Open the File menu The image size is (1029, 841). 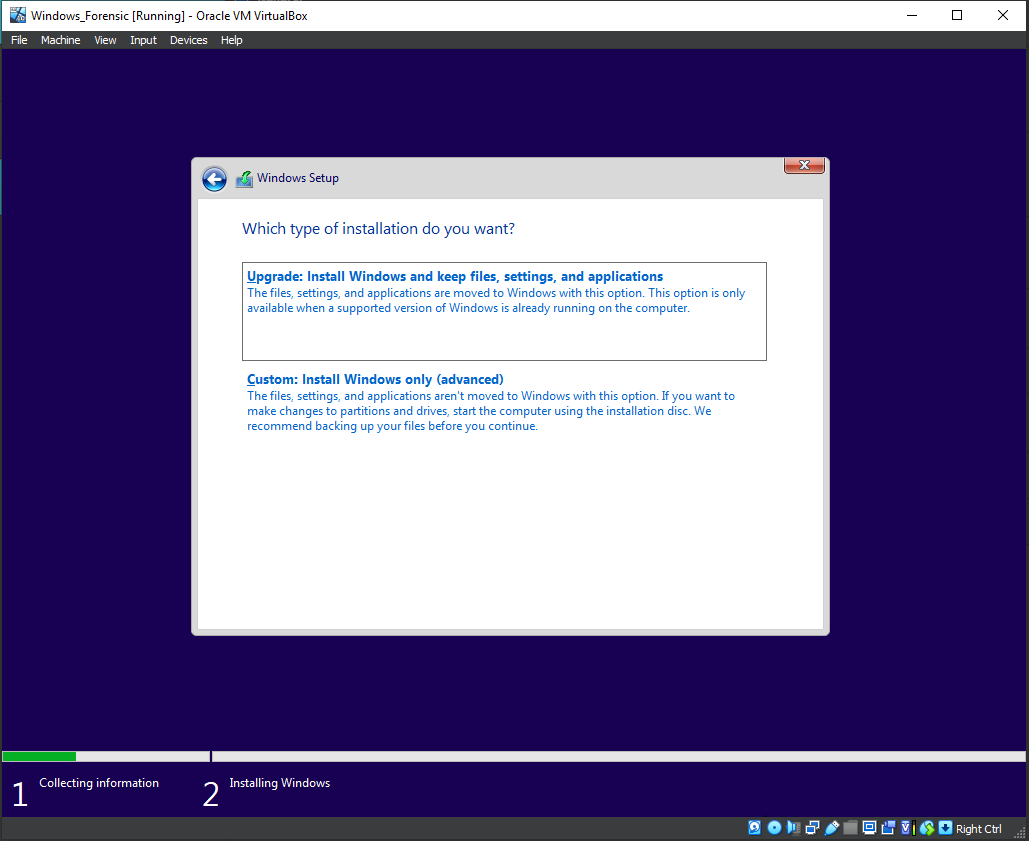(19, 40)
